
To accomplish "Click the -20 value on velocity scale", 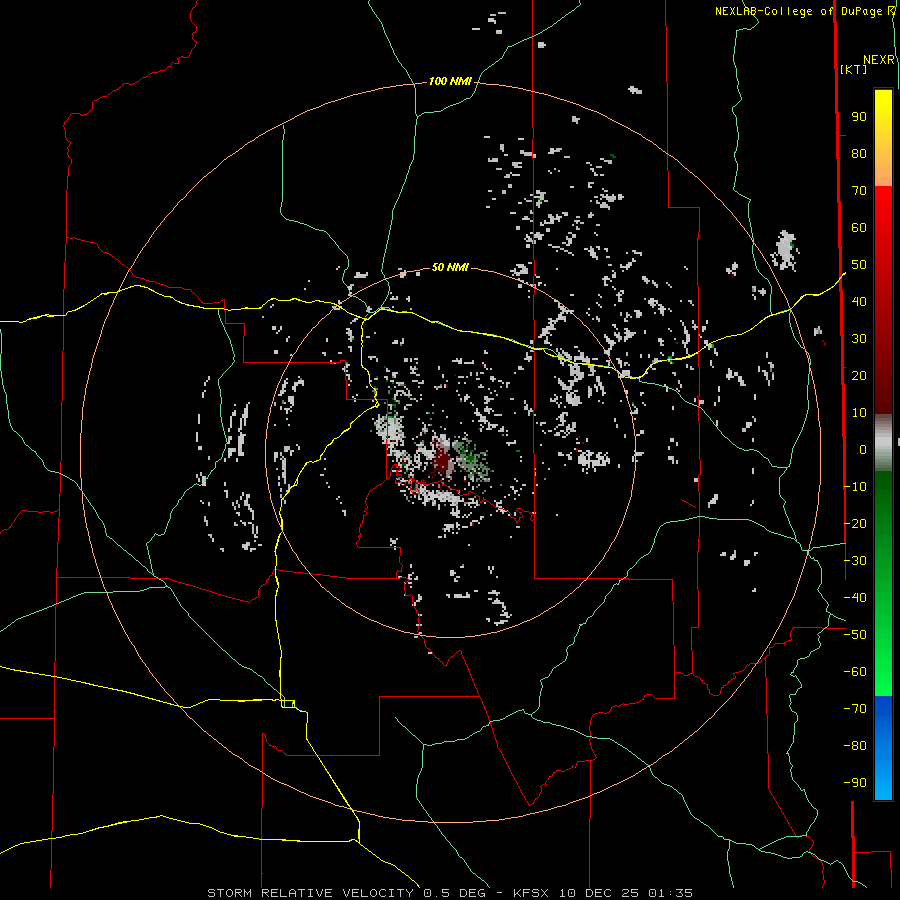I will pyautogui.click(x=855, y=523).
